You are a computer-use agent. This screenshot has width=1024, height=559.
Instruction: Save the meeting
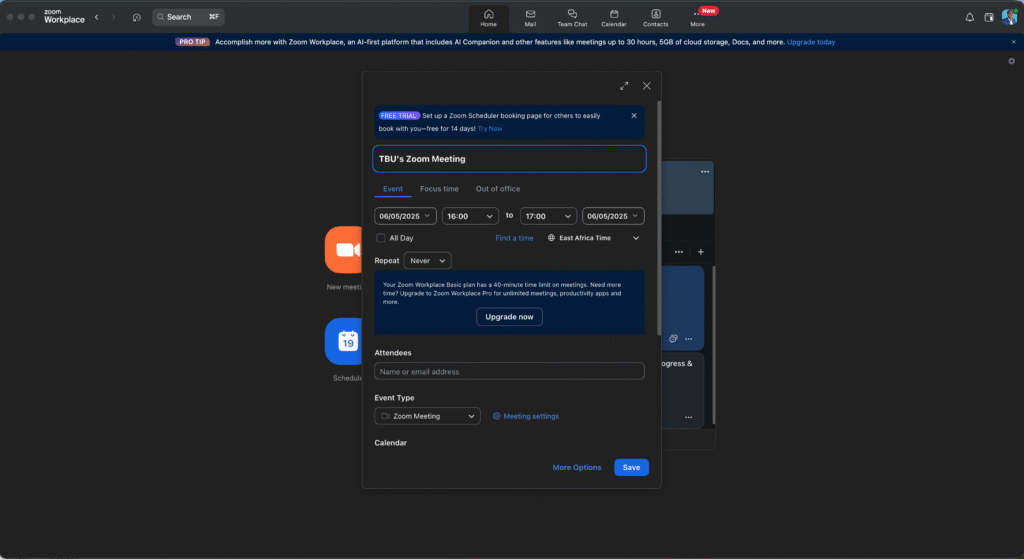[x=631, y=468]
